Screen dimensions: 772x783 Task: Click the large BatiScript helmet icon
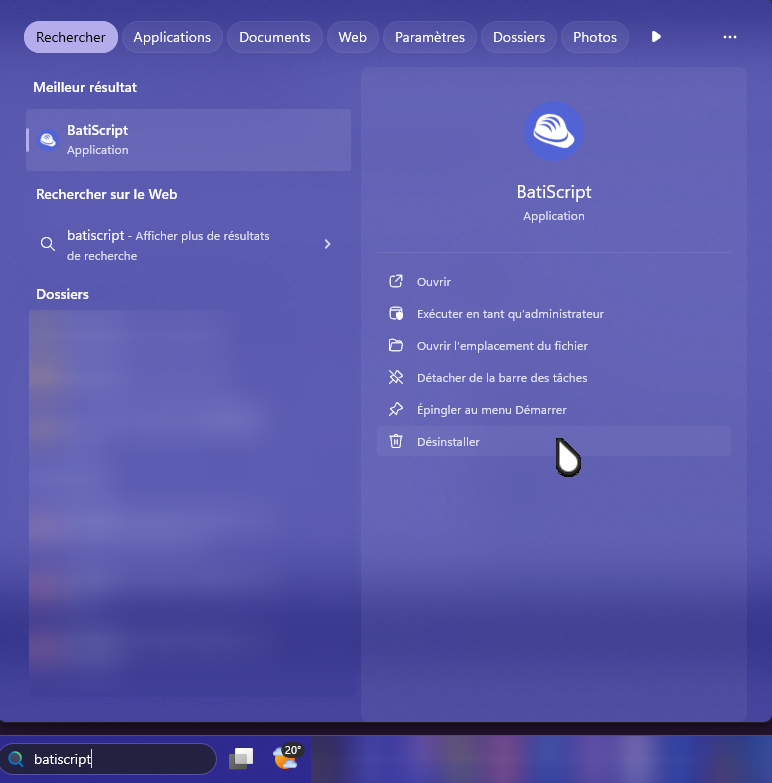click(554, 131)
